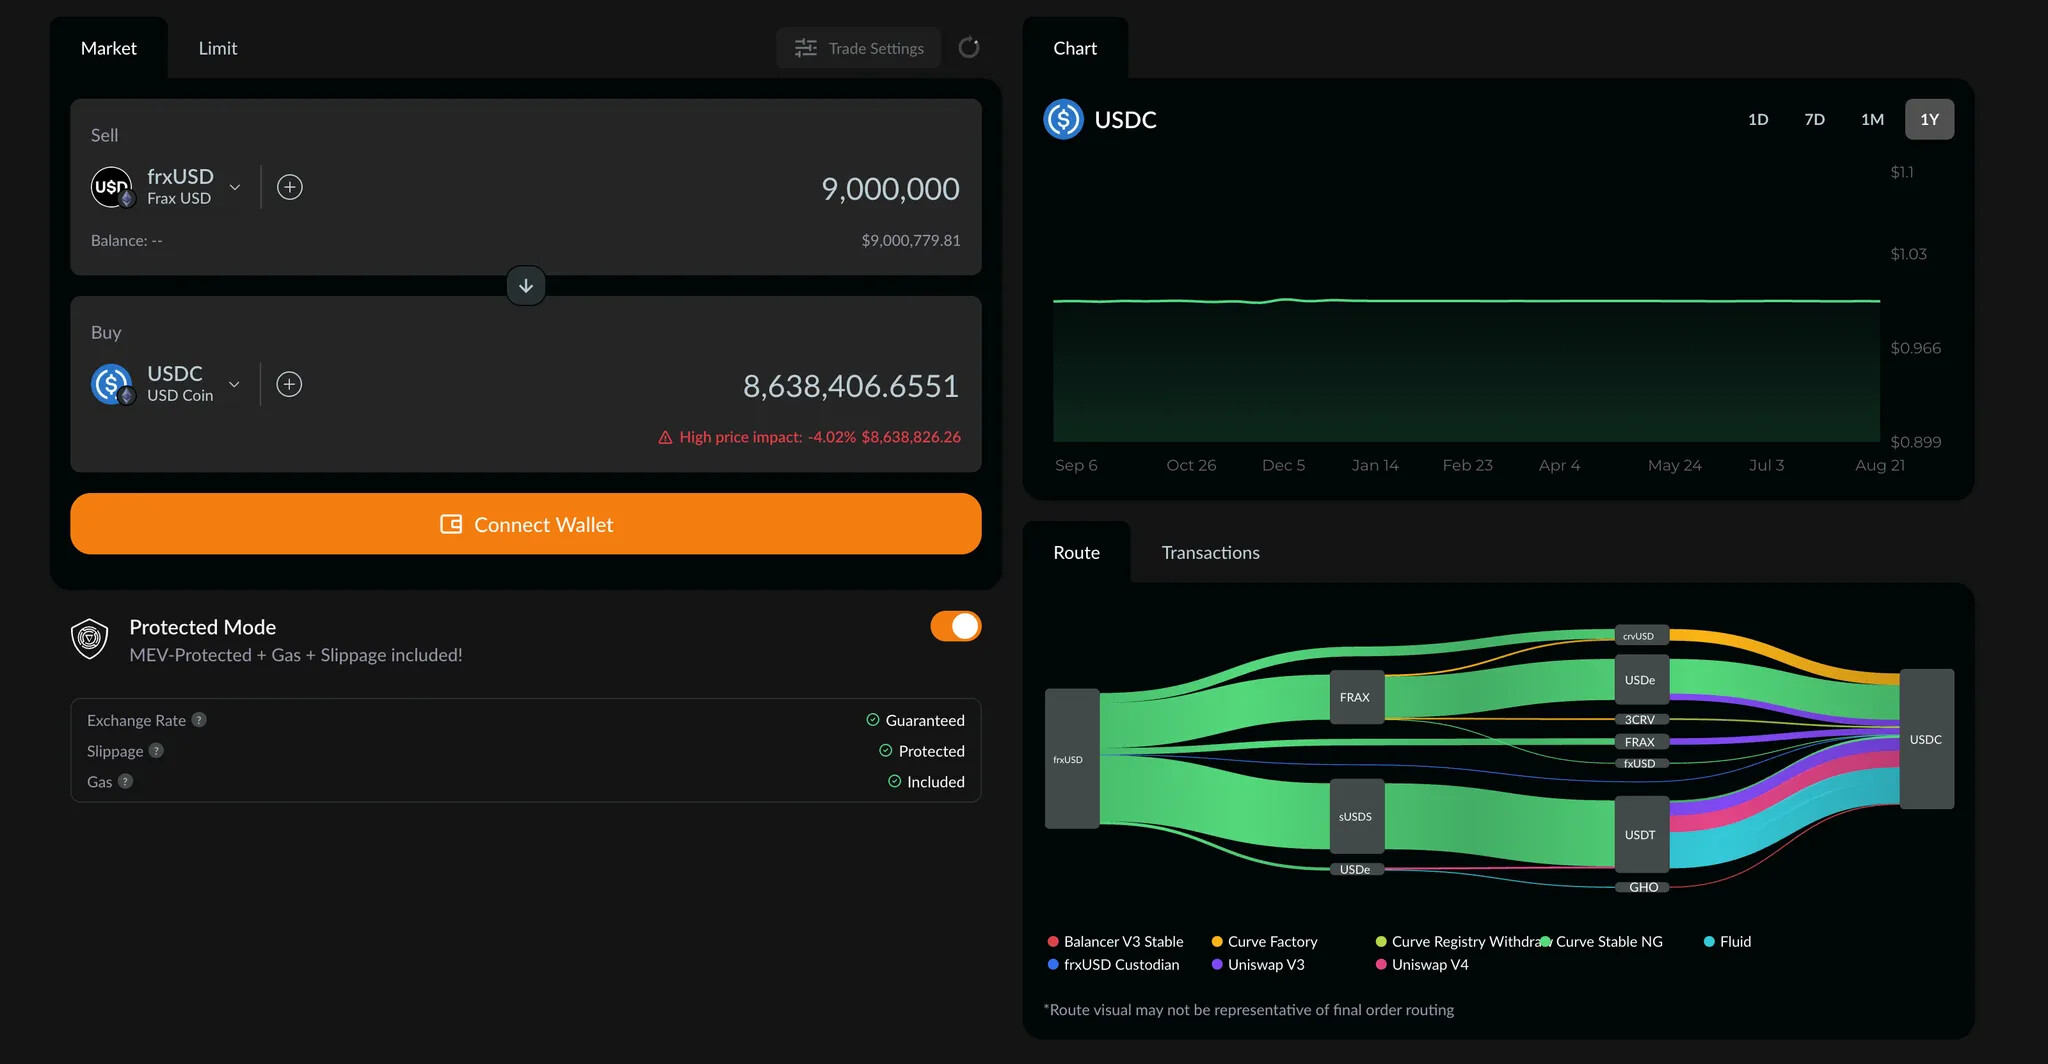Click Curve Registry Withdraw legend color dot
Screen dimensions: 2048x1064
click(x=1381, y=942)
